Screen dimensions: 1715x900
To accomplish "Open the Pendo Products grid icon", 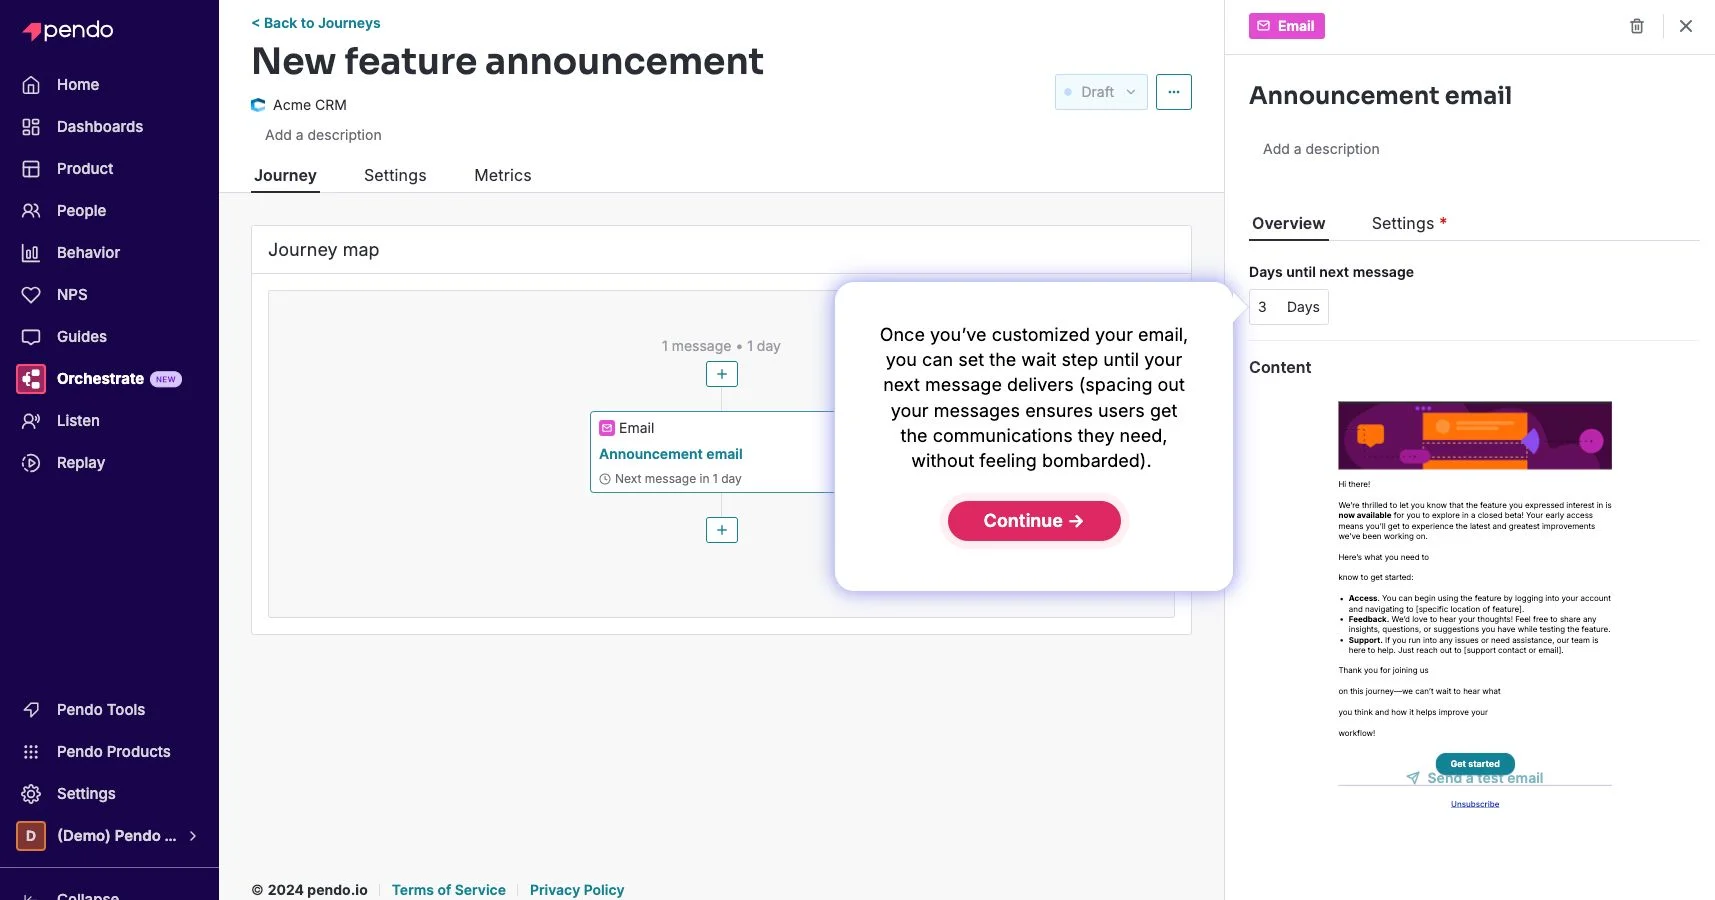I will 31,752.
